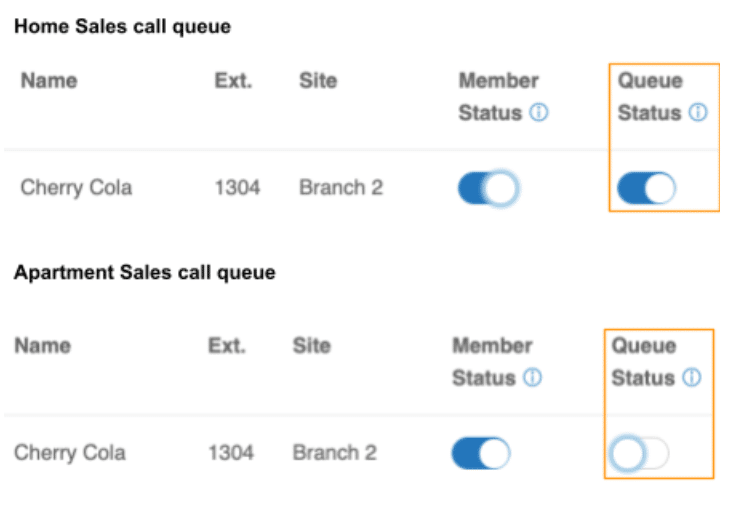
Task: Click extension 1304 in Home Sales queue row
Action: (237, 188)
